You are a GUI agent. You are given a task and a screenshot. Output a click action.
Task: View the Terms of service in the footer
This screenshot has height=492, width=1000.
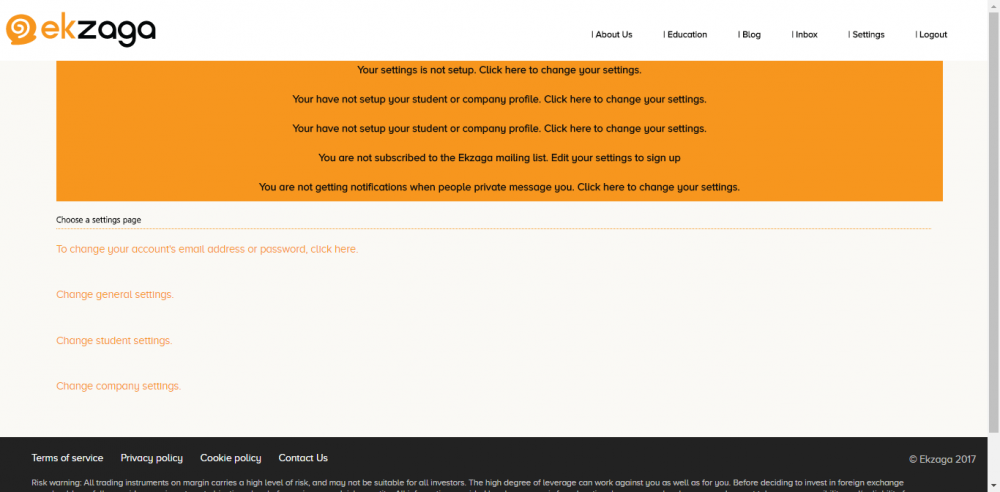pyautogui.click(x=67, y=458)
